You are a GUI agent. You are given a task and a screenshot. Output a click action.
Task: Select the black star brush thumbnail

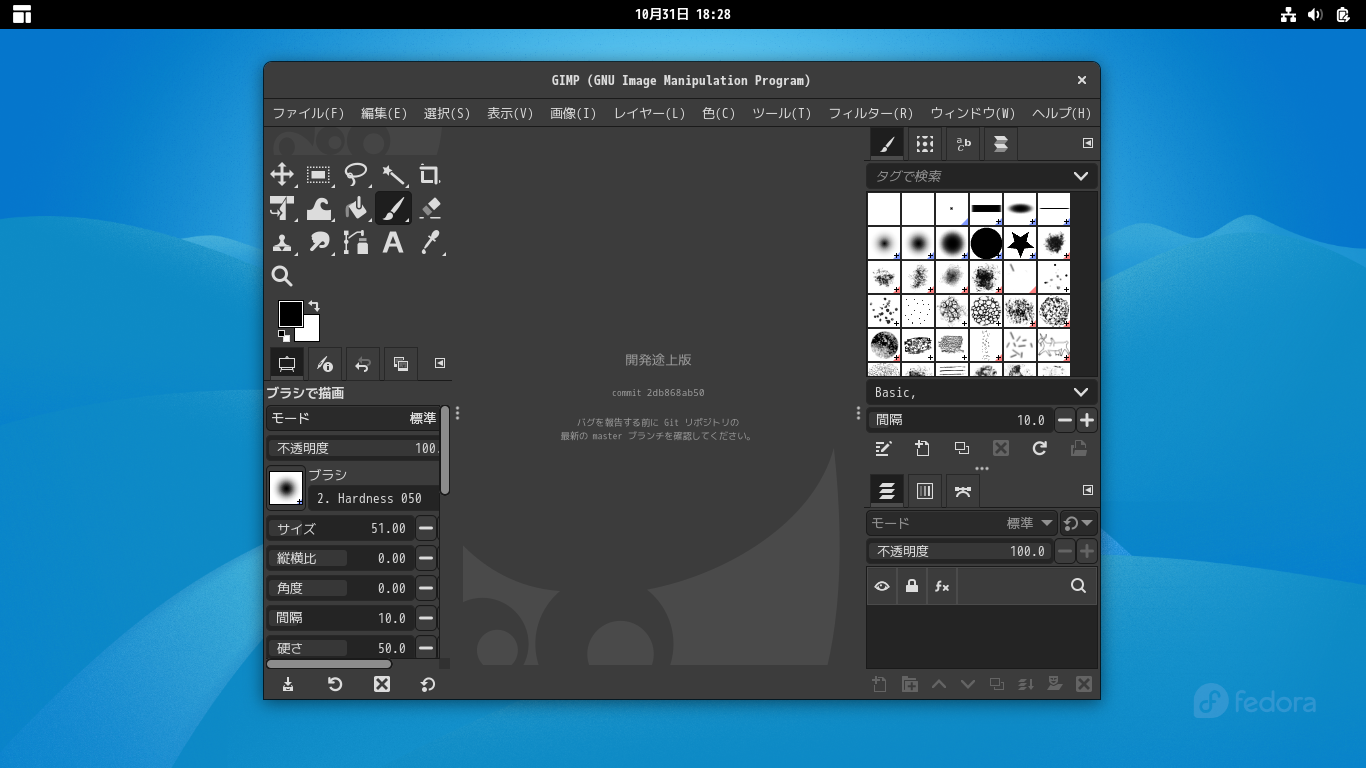click(x=1020, y=243)
